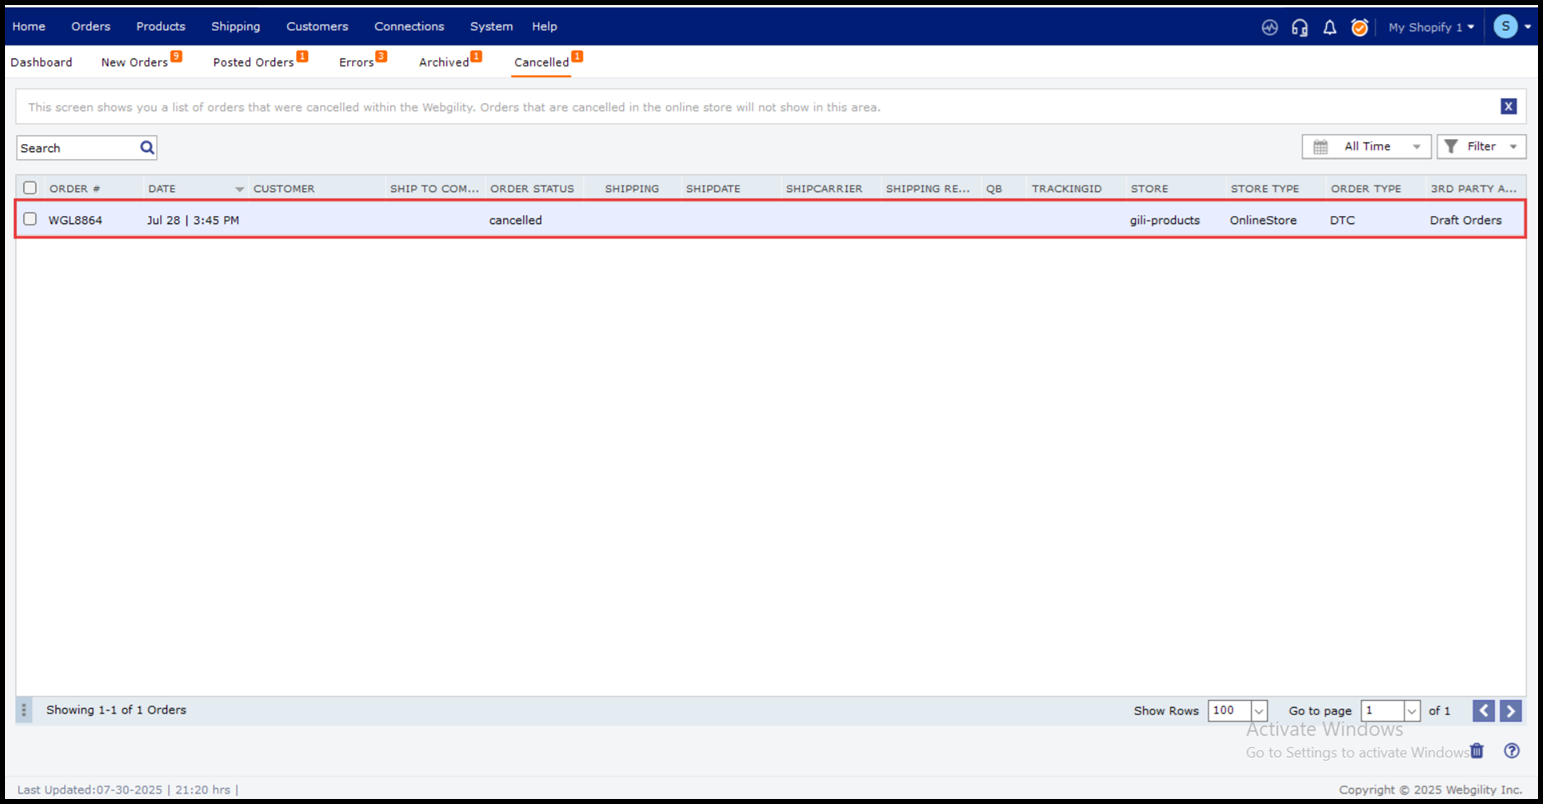1543x804 pixels.
Task: Click the orange alarm clock scheduler icon
Action: [x=1360, y=28]
